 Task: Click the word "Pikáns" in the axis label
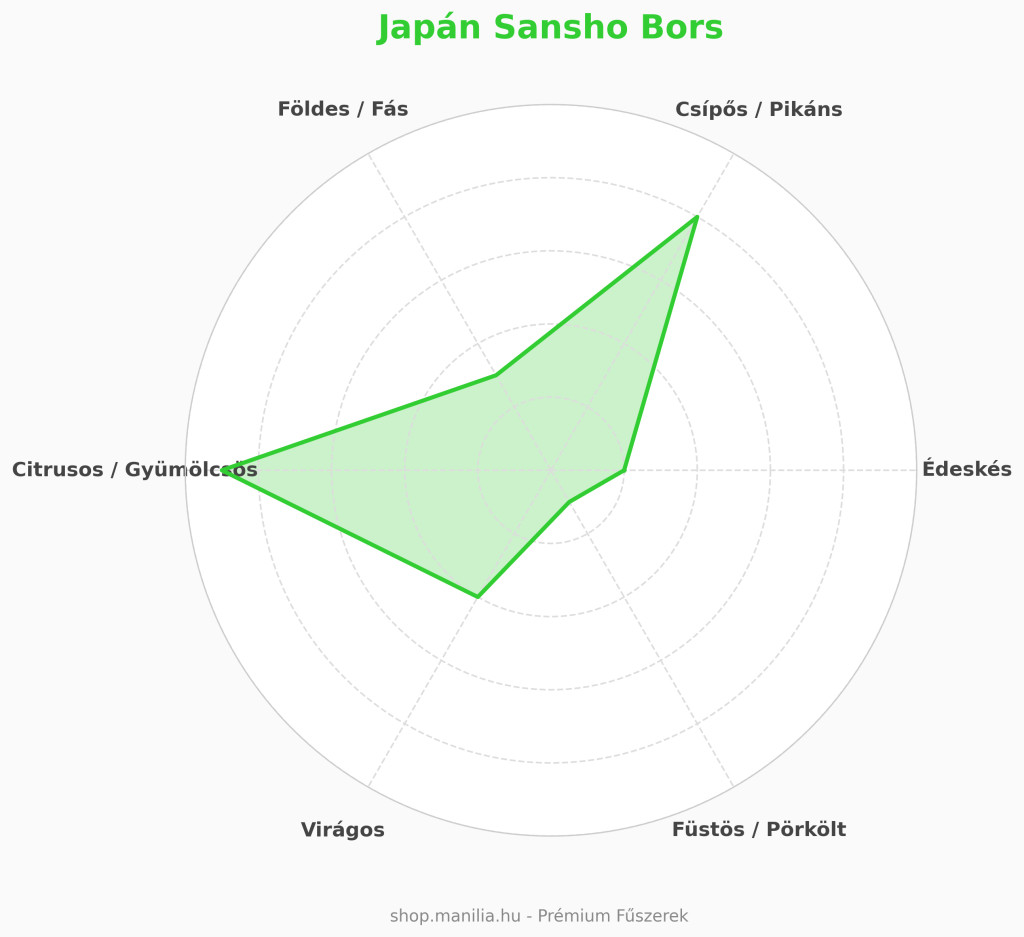(805, 109)
